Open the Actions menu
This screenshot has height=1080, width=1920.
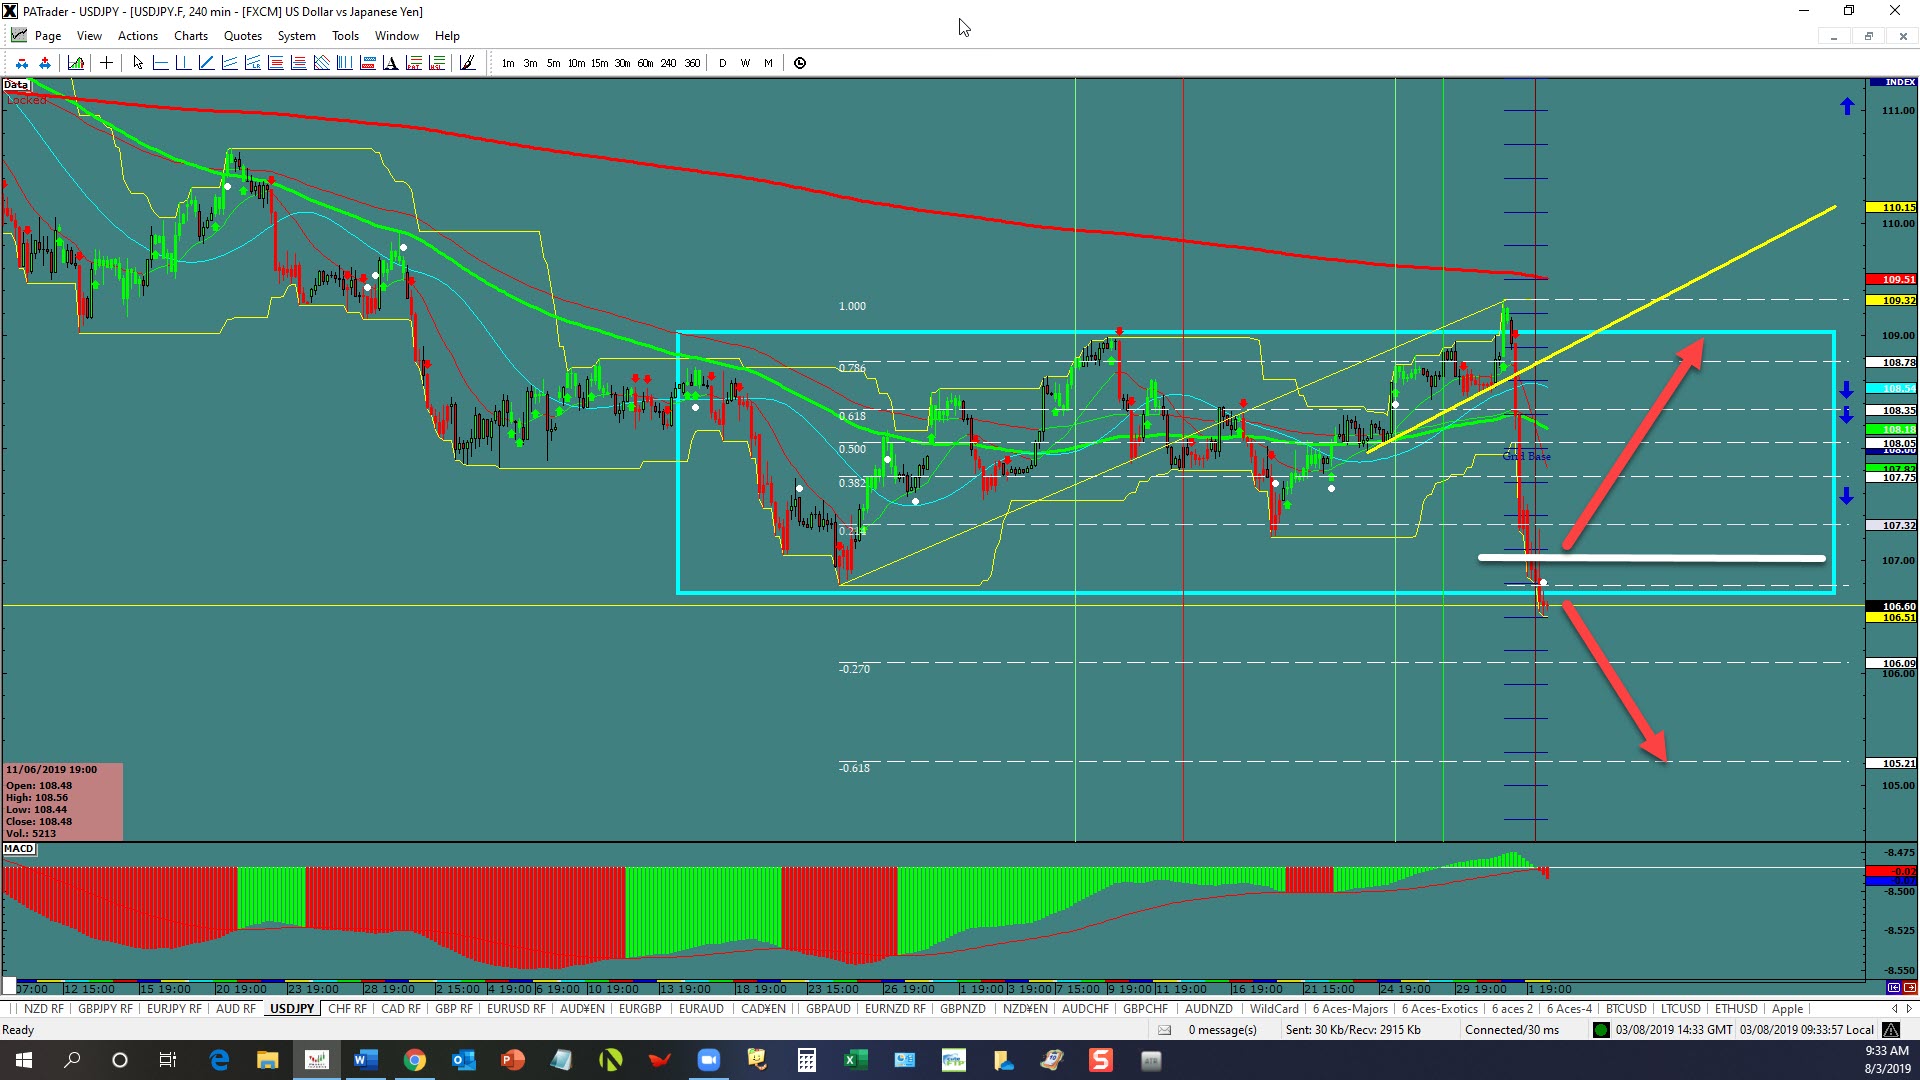click(138, 36)
